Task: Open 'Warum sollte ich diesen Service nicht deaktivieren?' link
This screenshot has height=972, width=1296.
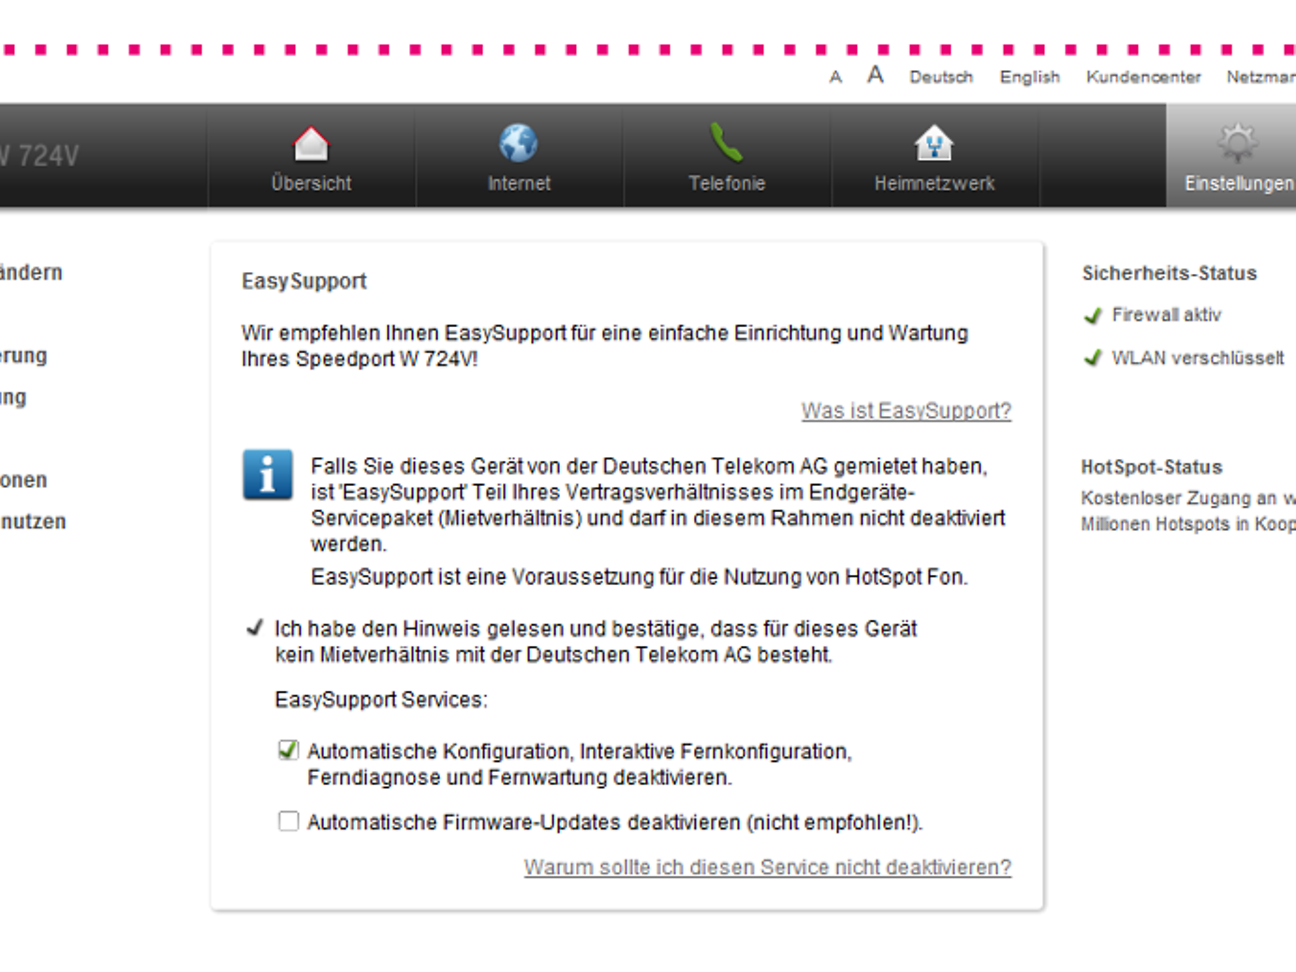Action: 768,867
